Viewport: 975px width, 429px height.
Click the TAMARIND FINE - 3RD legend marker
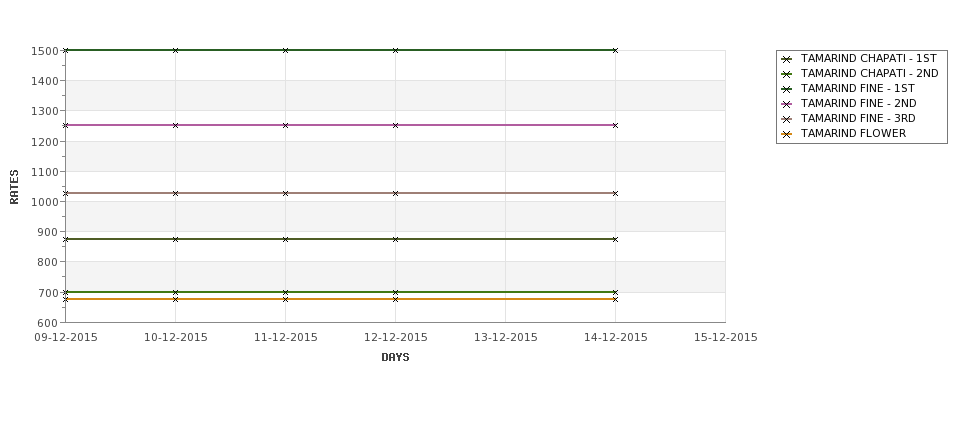point(787,119)
